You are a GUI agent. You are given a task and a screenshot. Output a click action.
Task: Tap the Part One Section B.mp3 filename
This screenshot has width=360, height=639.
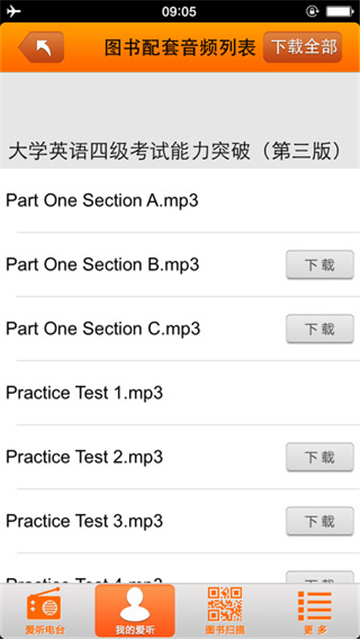[103, 265]
